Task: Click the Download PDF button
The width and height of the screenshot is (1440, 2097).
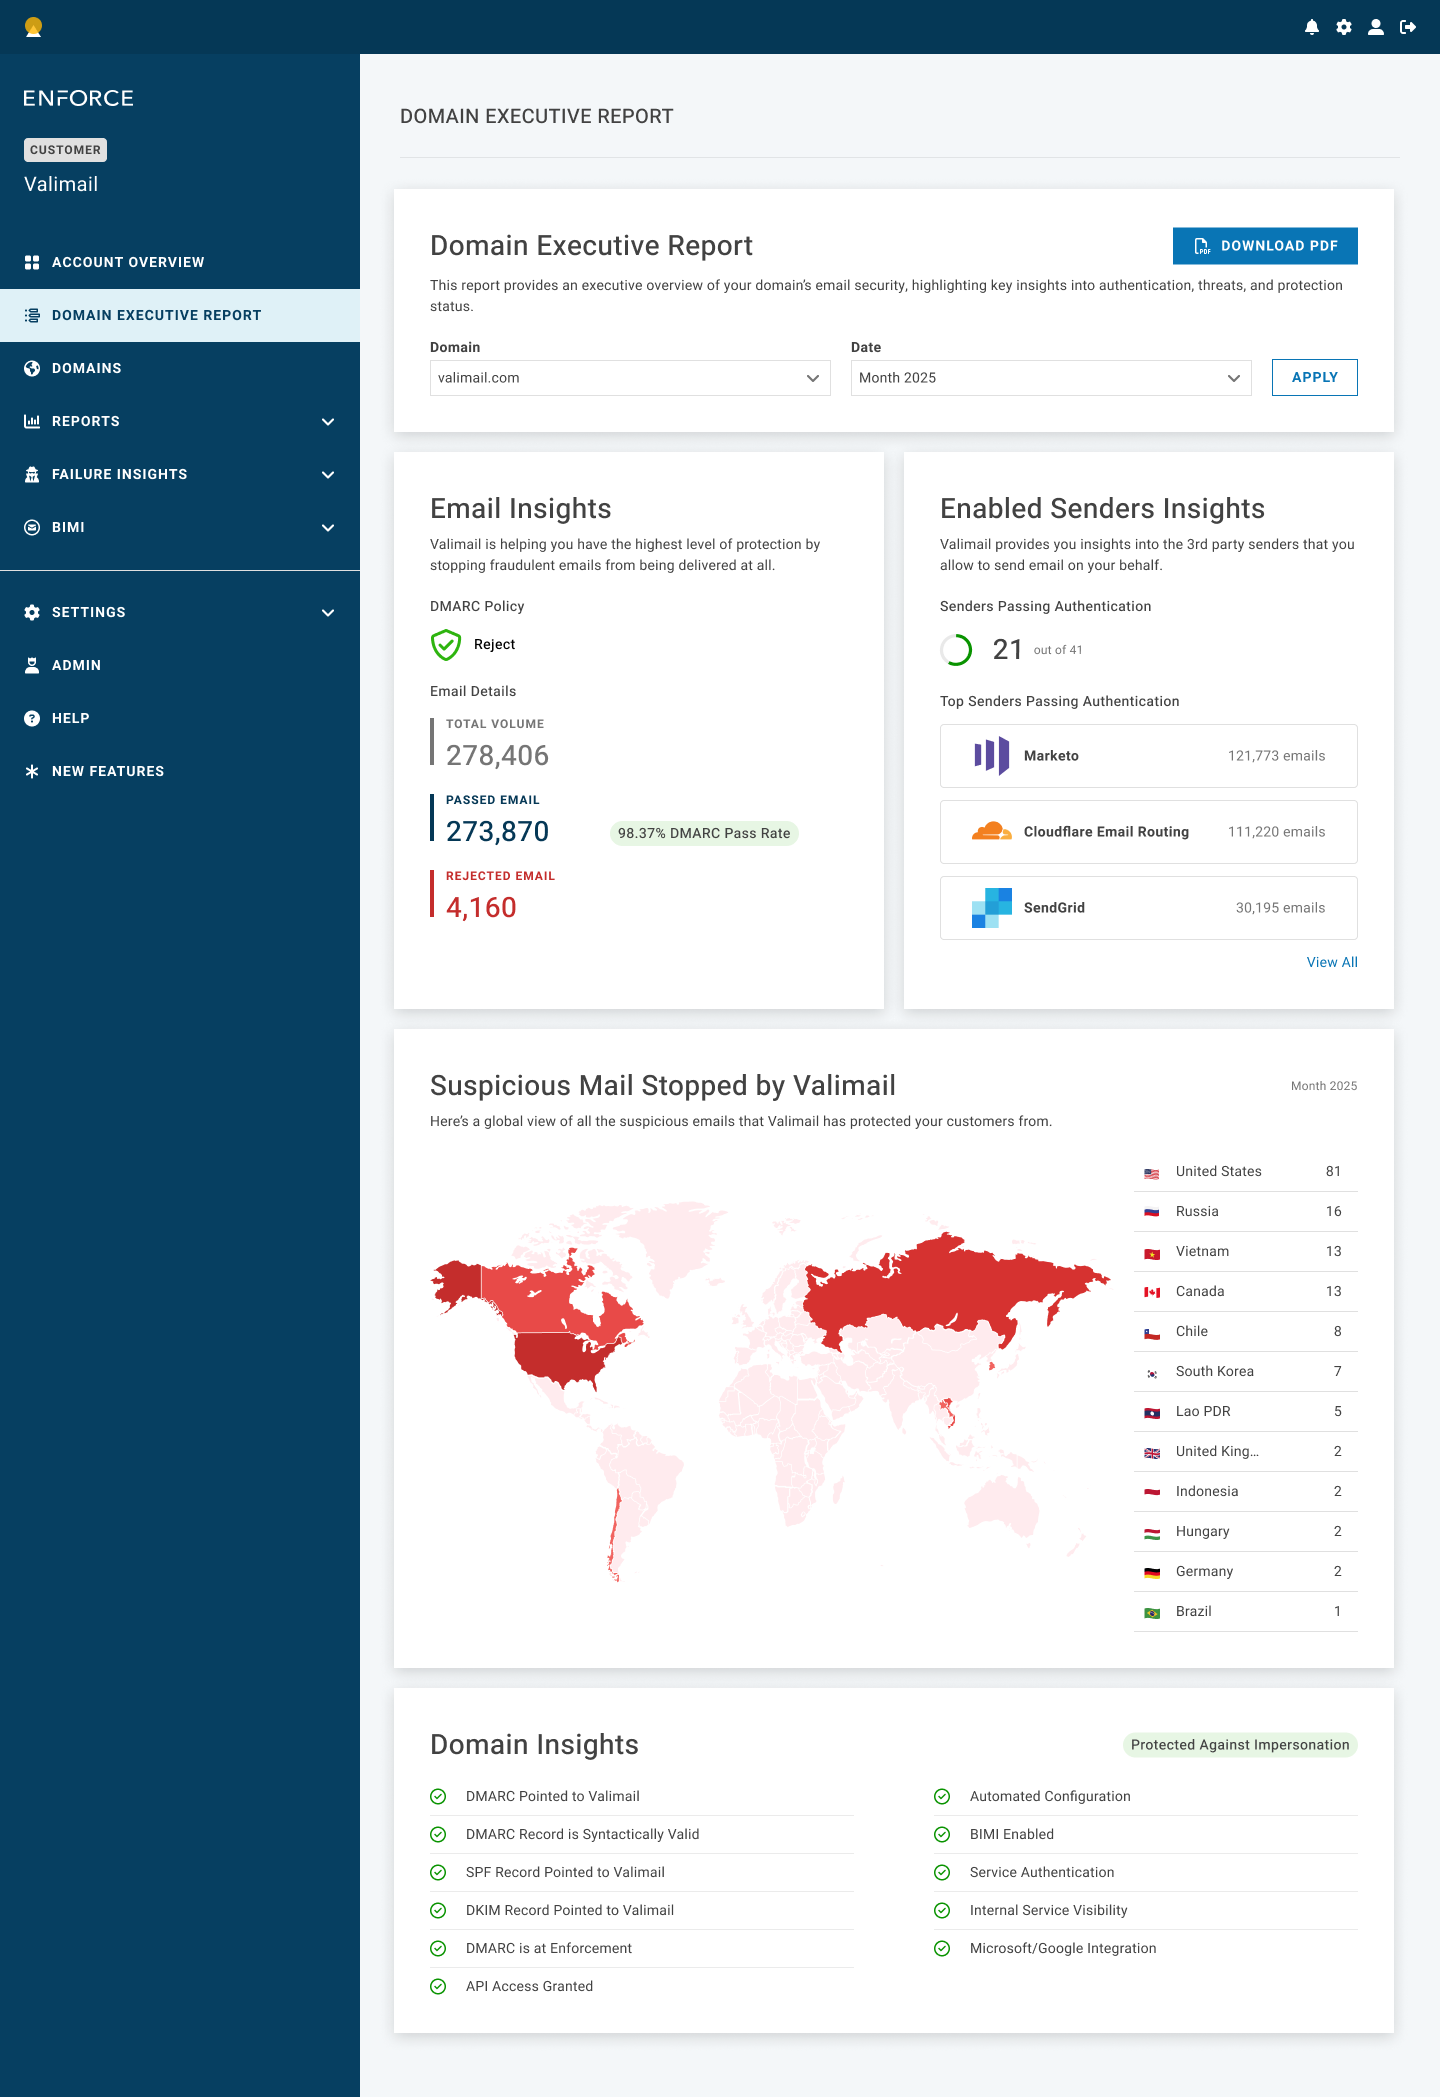Action: tap(1265, 246)
